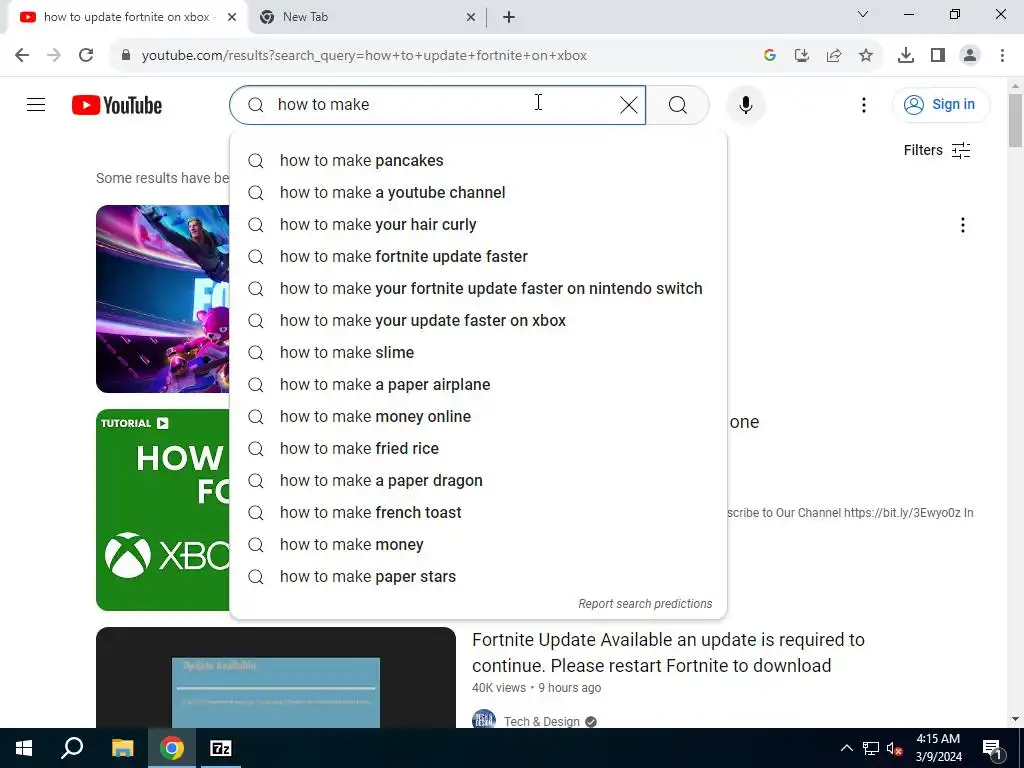Open search Filters
Viewport: 1024px width, 768px height.
pyautogui.click(x=937, y=150)
